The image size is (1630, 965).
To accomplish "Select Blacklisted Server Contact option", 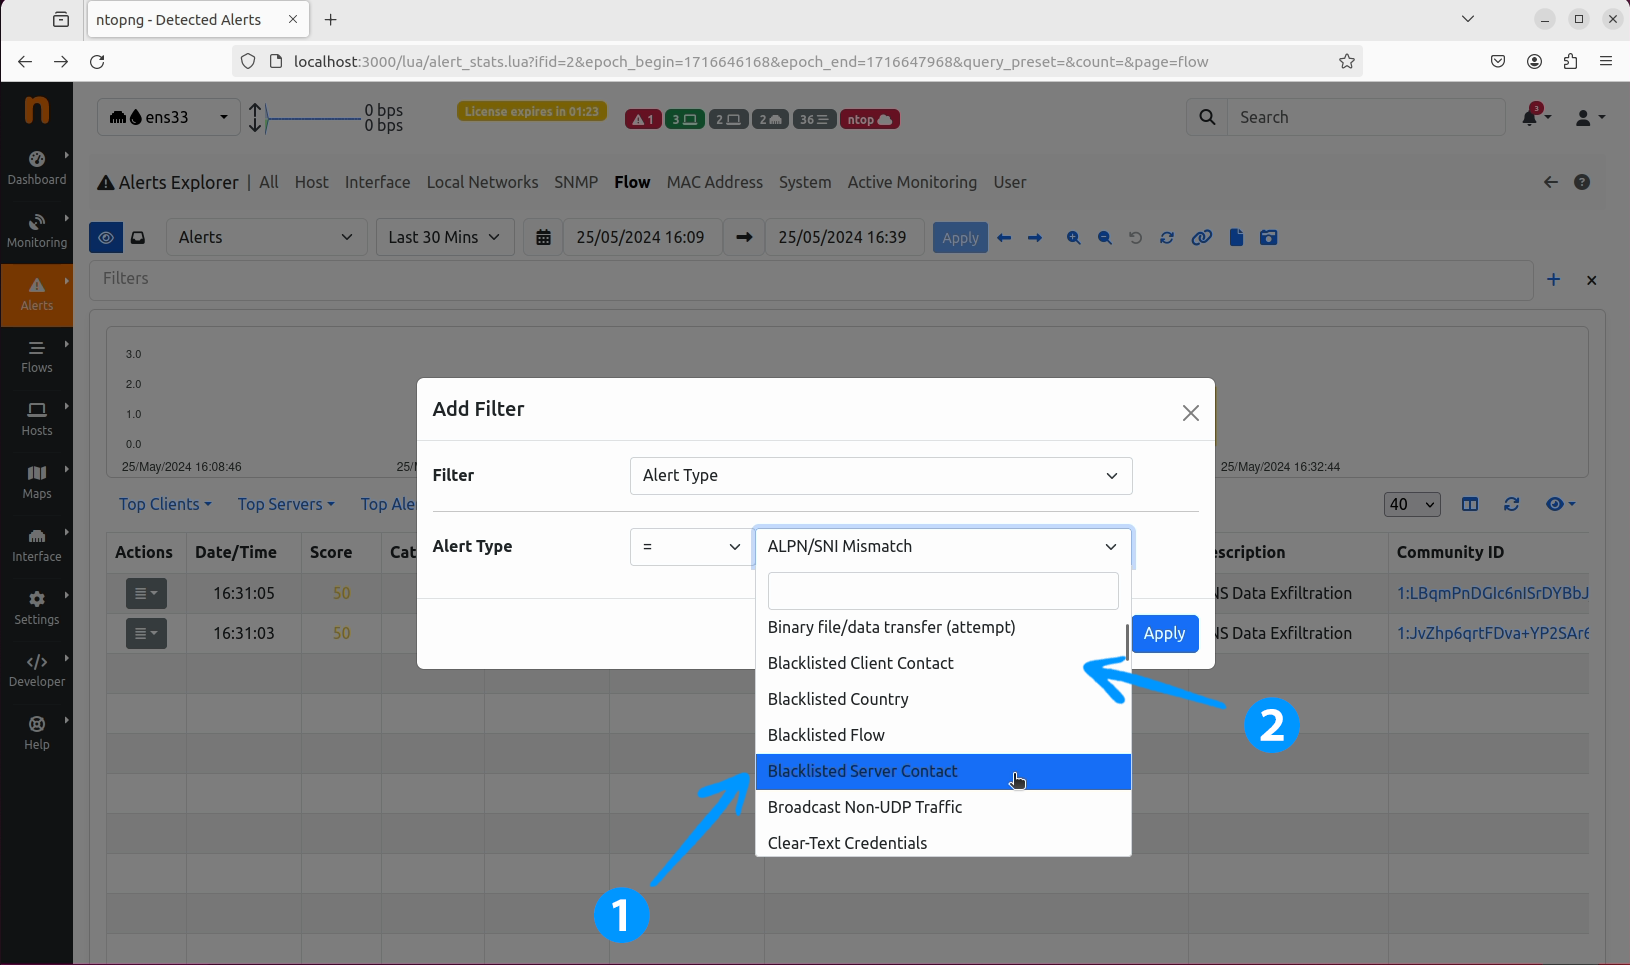I will pyautogui.click(x=862, y=772).
